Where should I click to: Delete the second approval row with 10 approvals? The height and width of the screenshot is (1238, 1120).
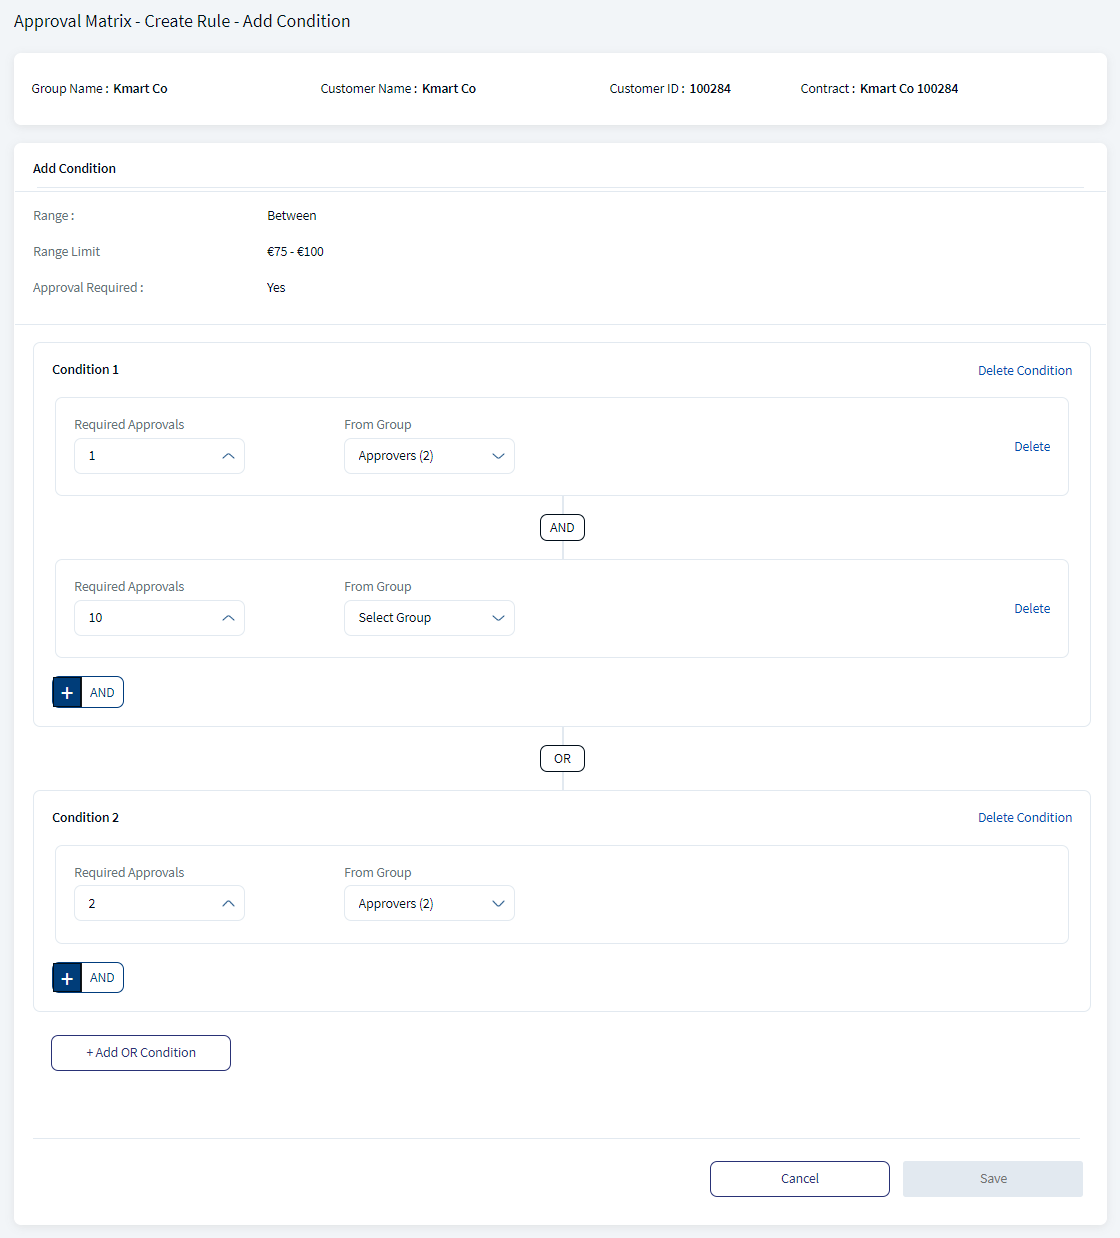(x=1032, y=609)
